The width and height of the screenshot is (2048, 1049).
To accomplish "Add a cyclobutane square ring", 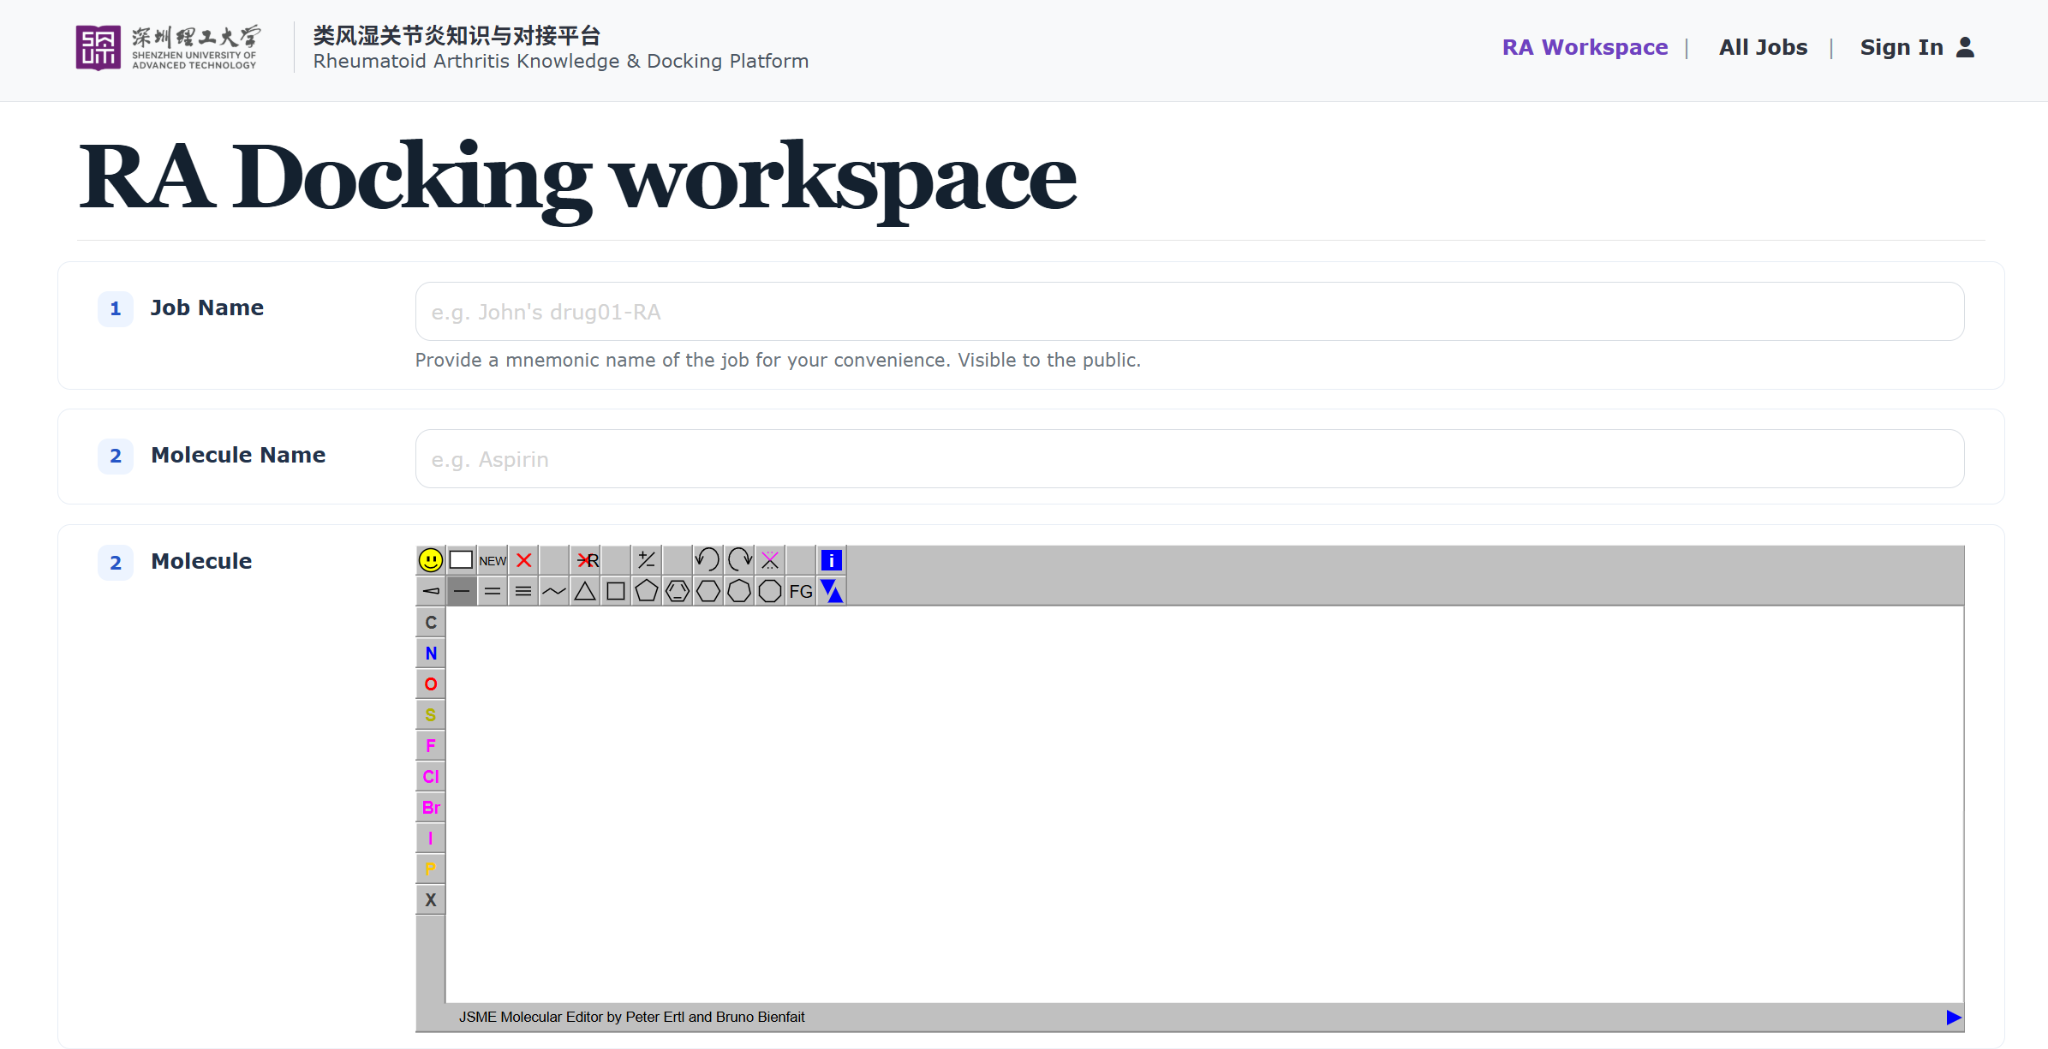I will (x=616, y=591).
